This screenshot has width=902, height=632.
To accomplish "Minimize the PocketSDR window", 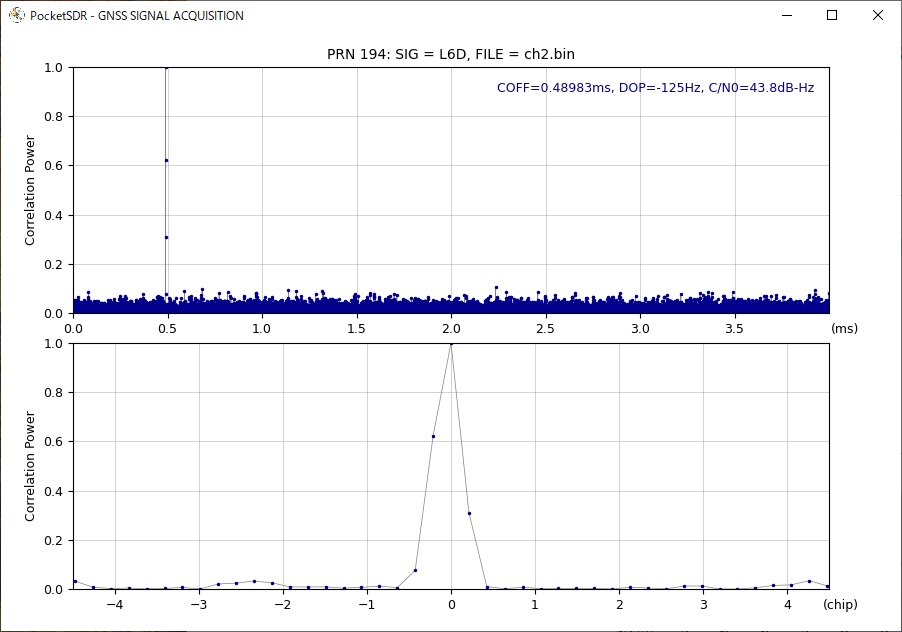I will coord(787,15).
